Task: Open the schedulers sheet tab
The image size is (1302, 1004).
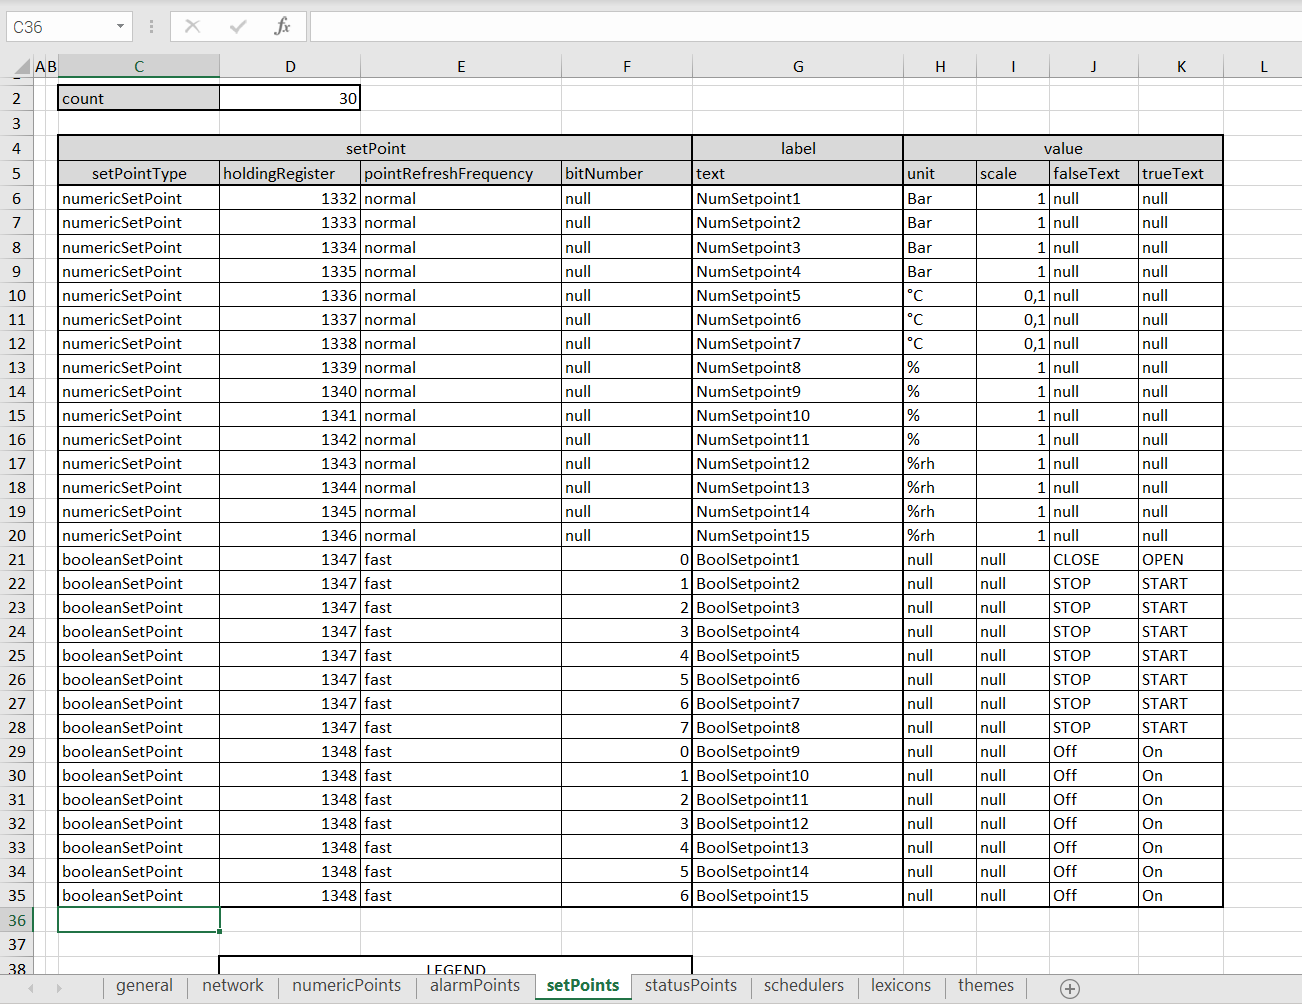Action: (803, 986)
